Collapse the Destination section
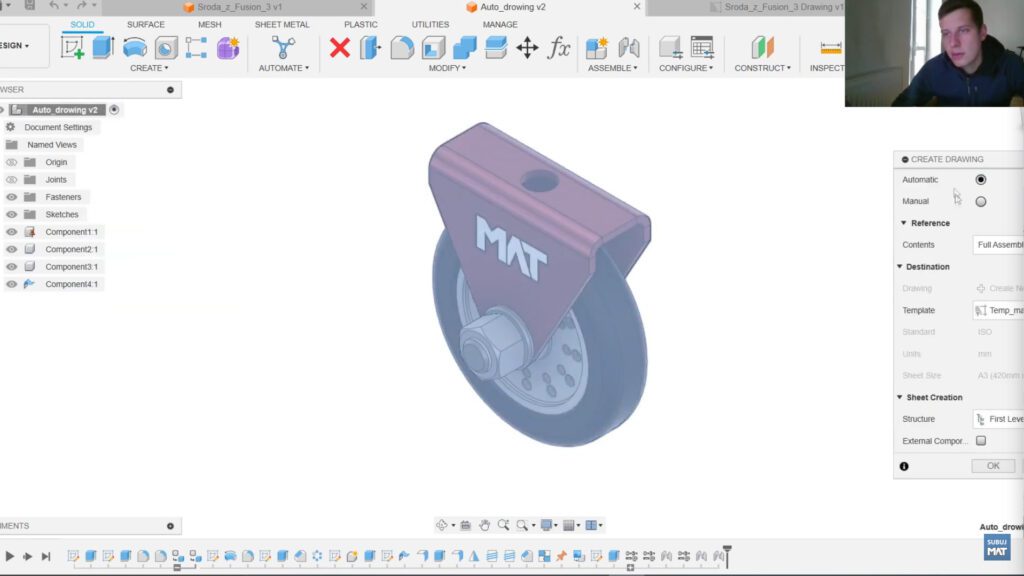The width and height of the screenshot is (1024, 576). pyautogui.click(x=899, y=266)
